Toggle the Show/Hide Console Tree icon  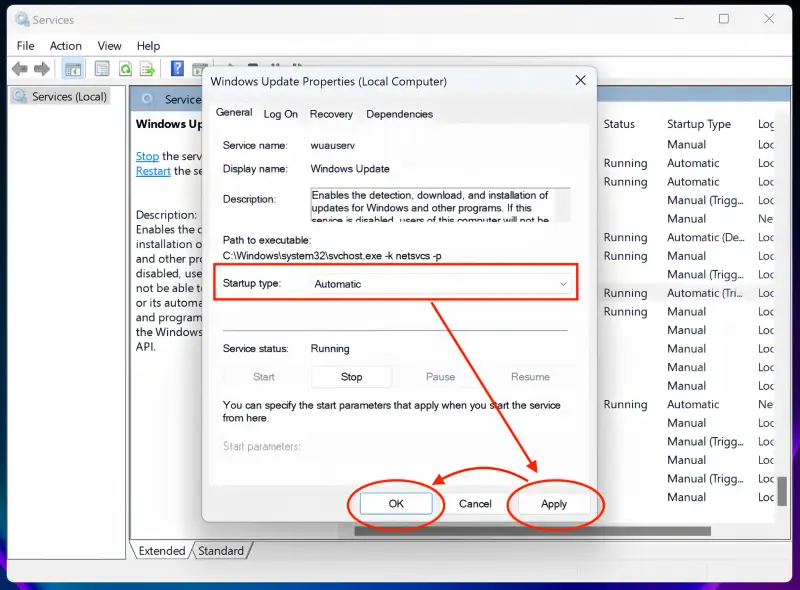(x=72, y=69)
